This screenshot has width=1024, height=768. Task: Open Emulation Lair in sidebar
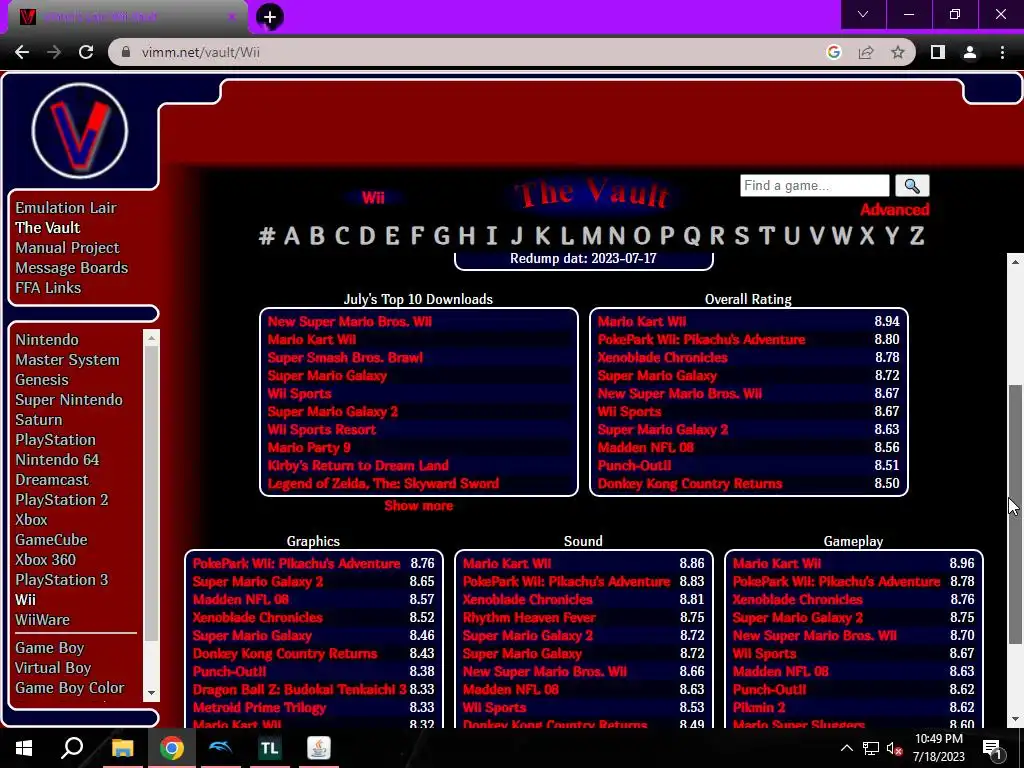tap(66, 208)
